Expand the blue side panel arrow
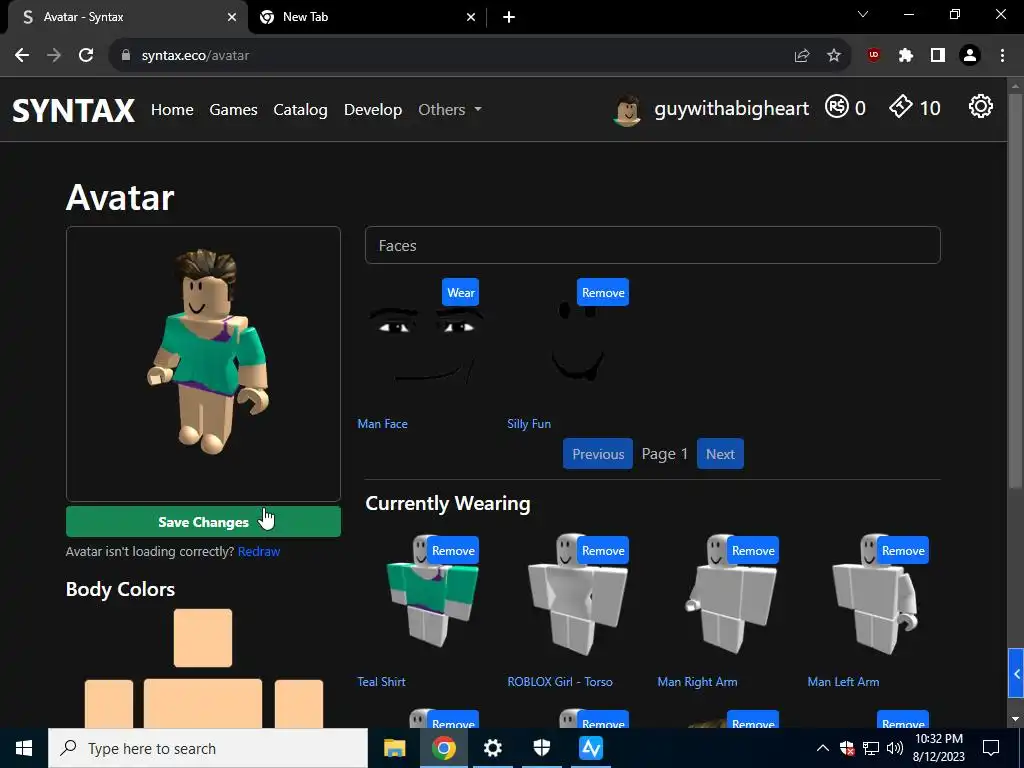Image resolution: width=1024 pixels, height=768 pixels. [1016, 673]
